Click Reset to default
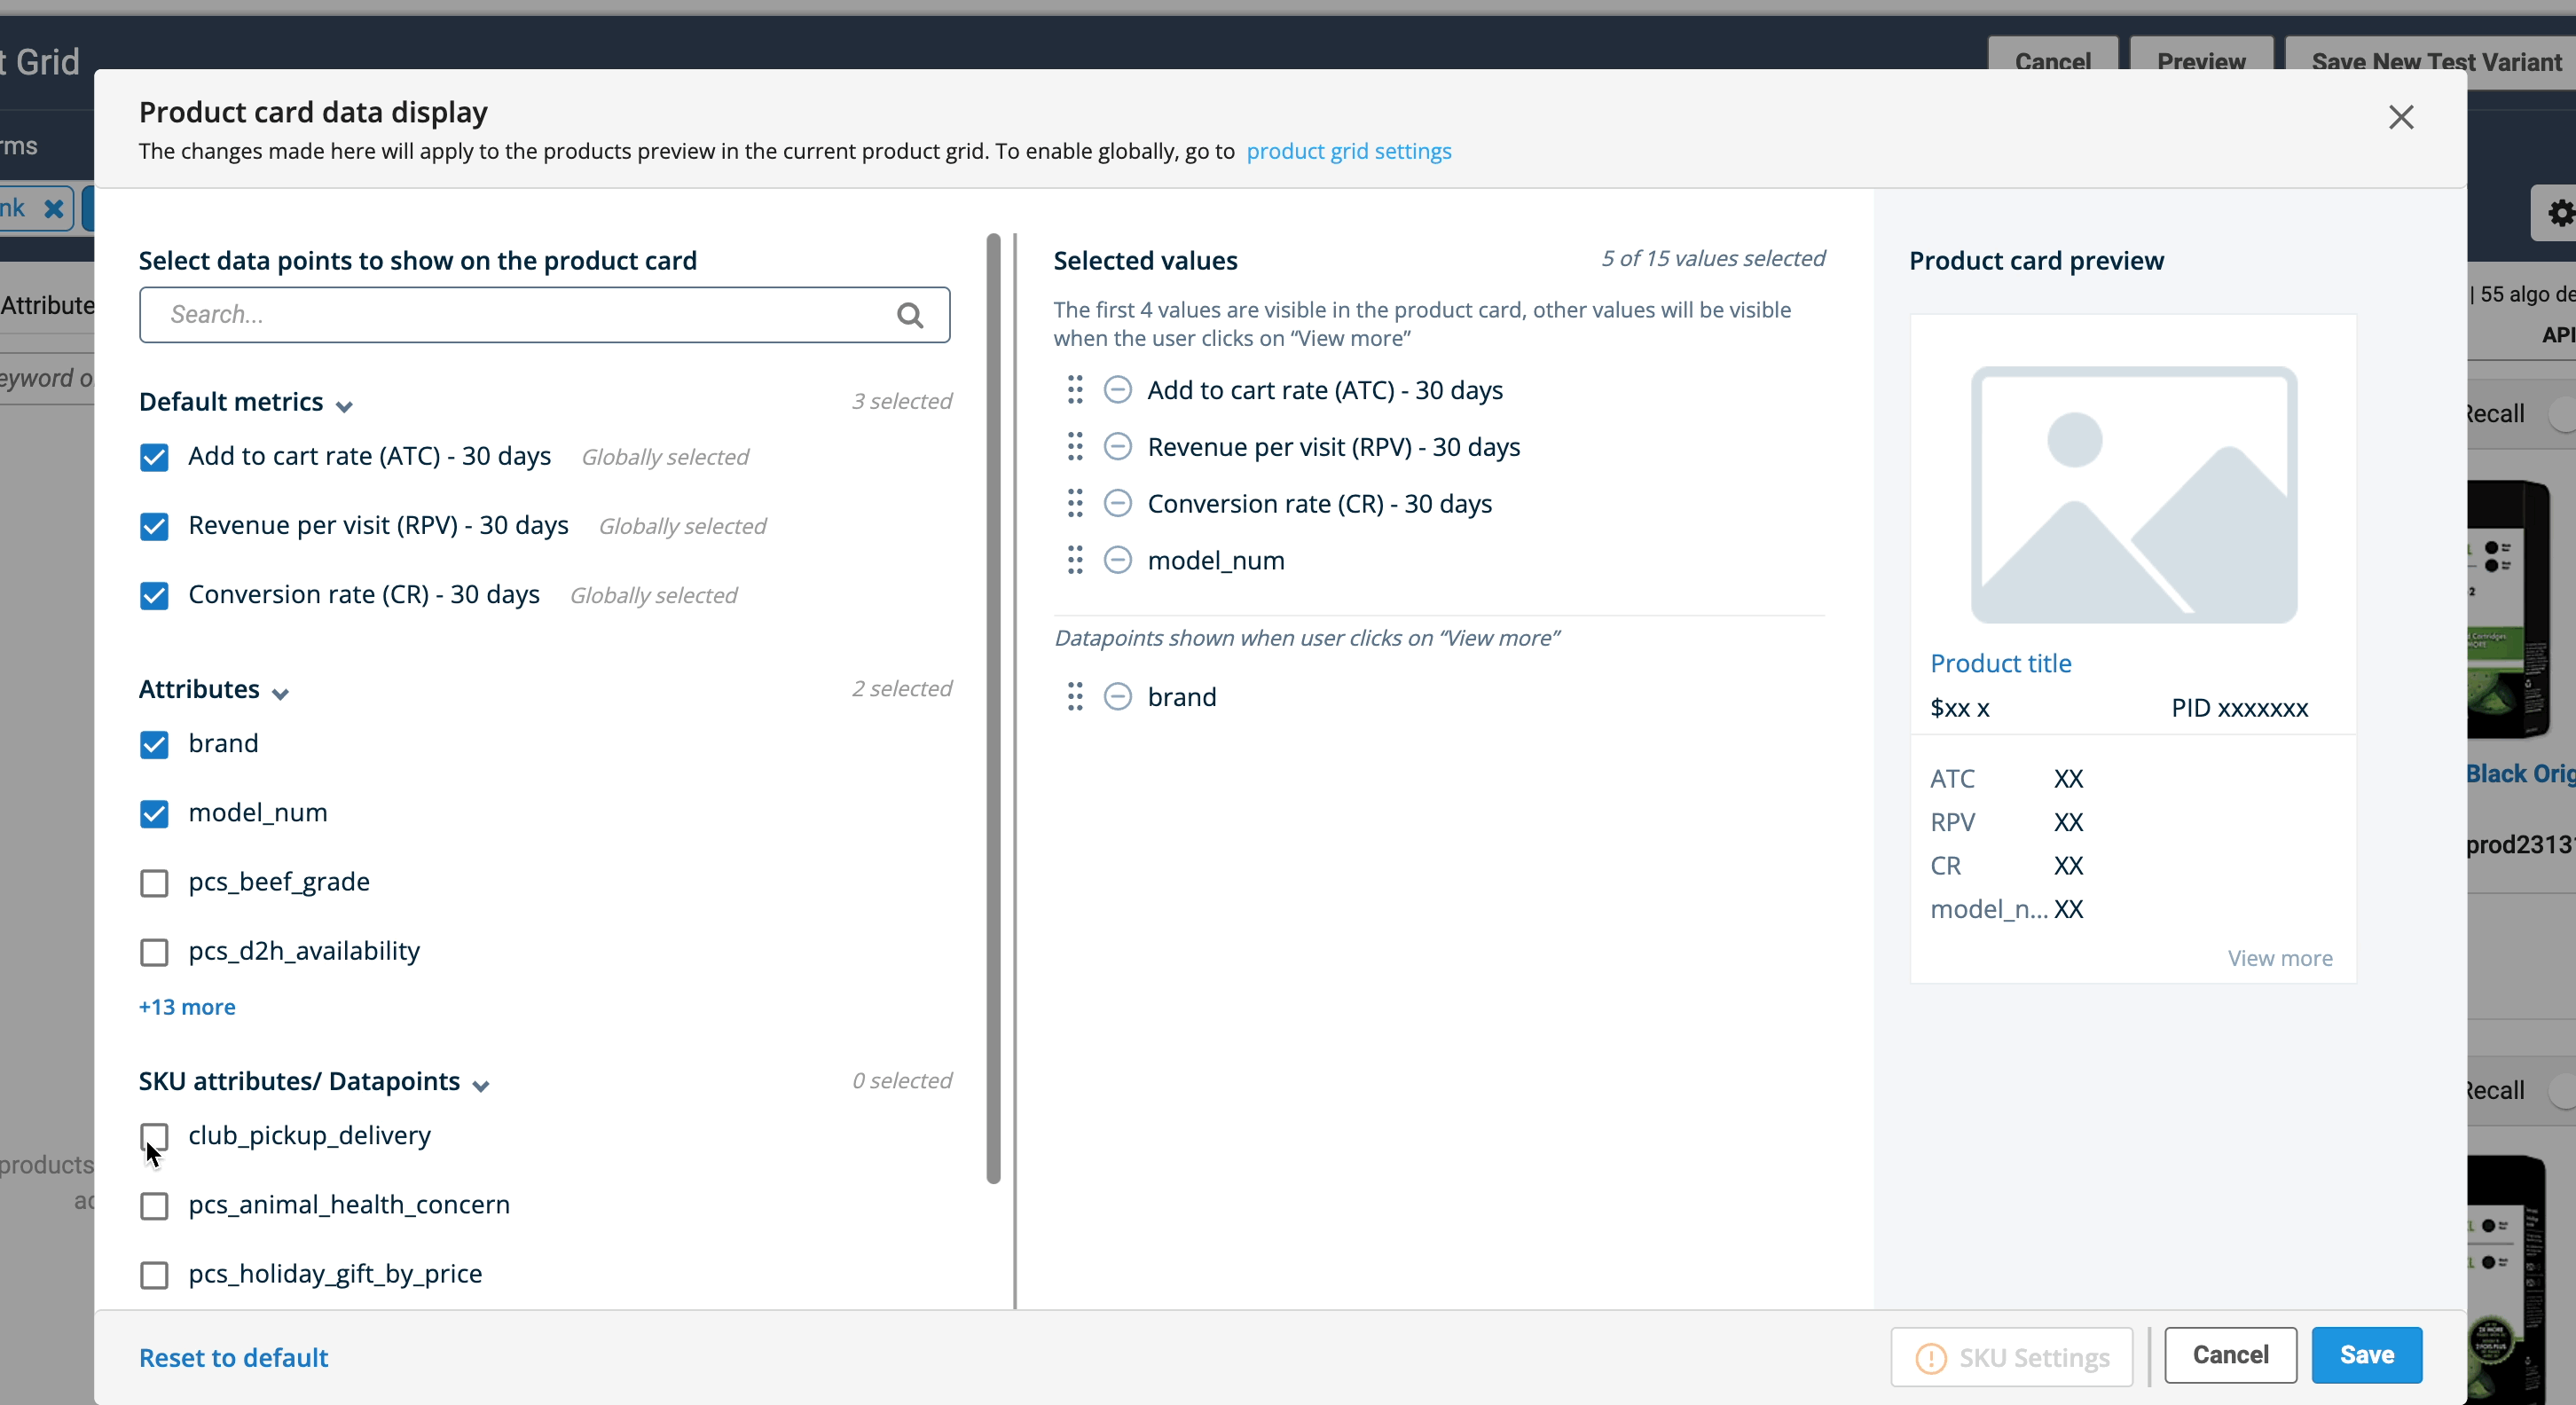This screenshot has height=1405, width=2576. (233, 1357)
